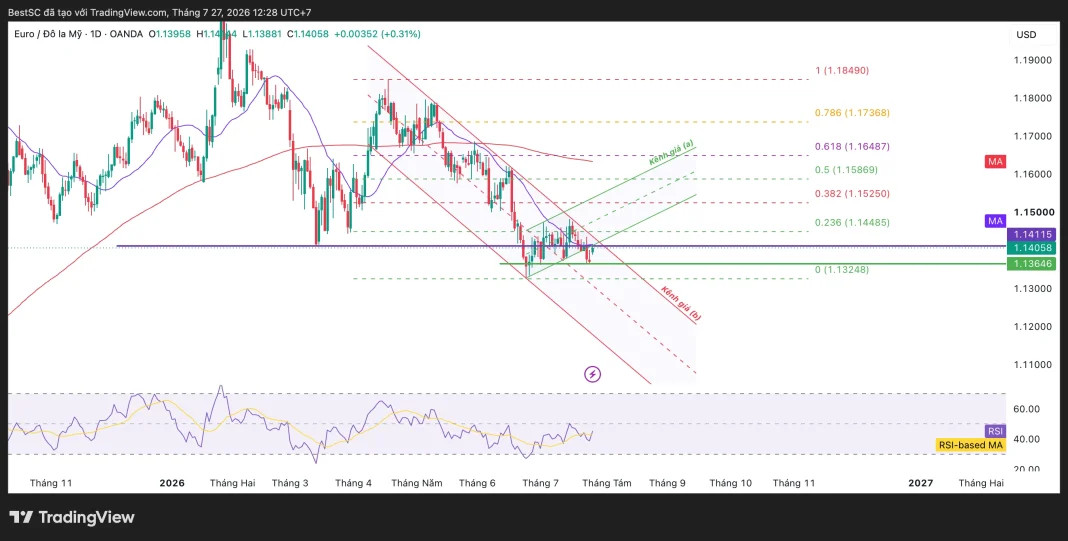Select Fibonacci 0 (1.13248) label

coord(842,270)
